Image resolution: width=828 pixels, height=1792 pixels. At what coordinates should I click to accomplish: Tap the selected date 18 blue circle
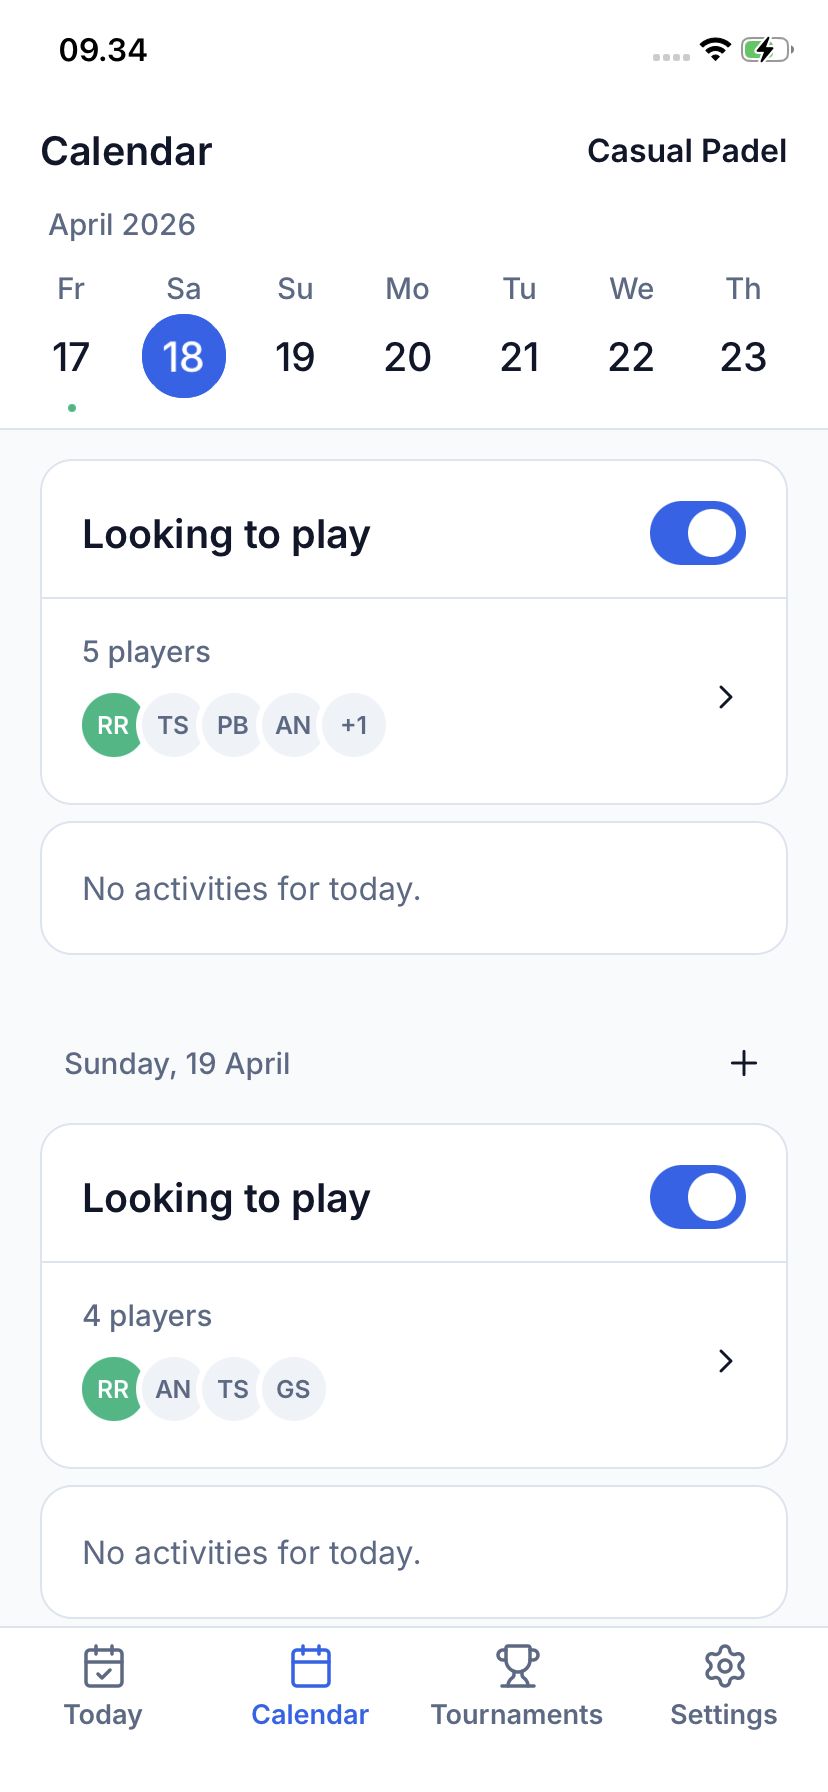coord(183,356)
